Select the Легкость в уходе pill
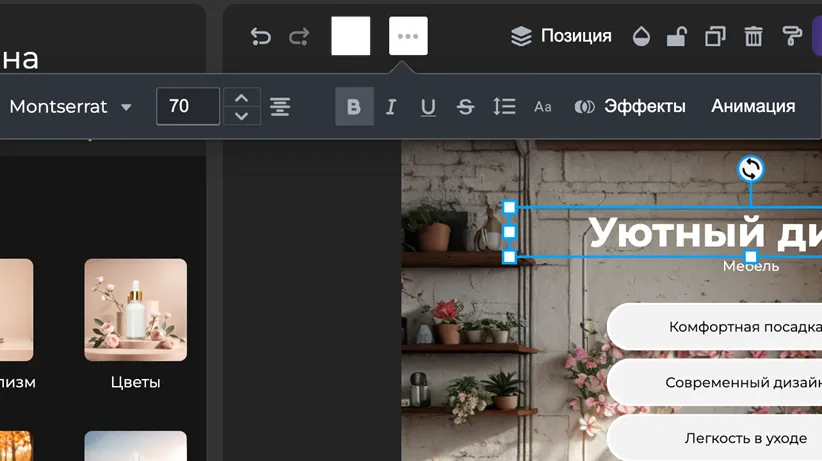 tap(715, 438)
